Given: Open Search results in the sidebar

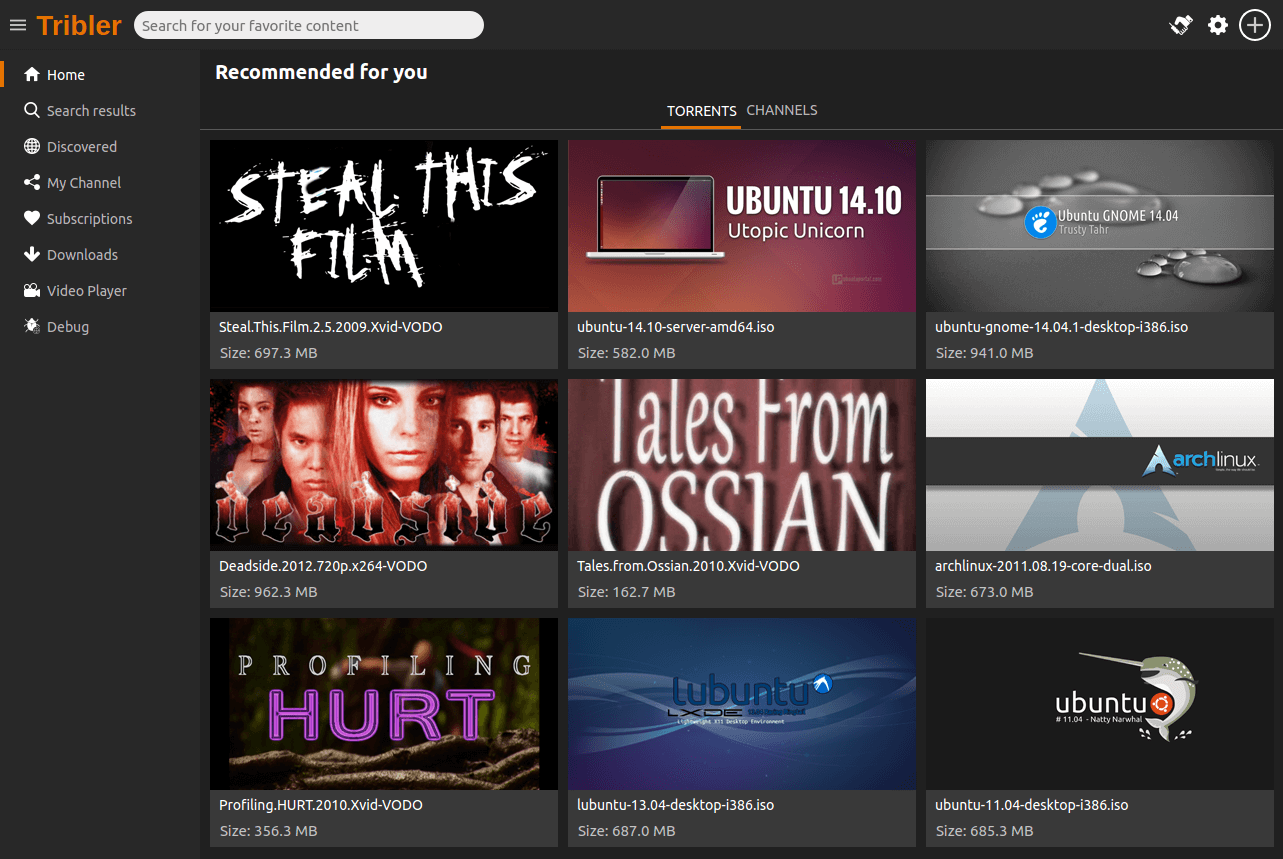Looking at the screenshot, I should 91,111.
